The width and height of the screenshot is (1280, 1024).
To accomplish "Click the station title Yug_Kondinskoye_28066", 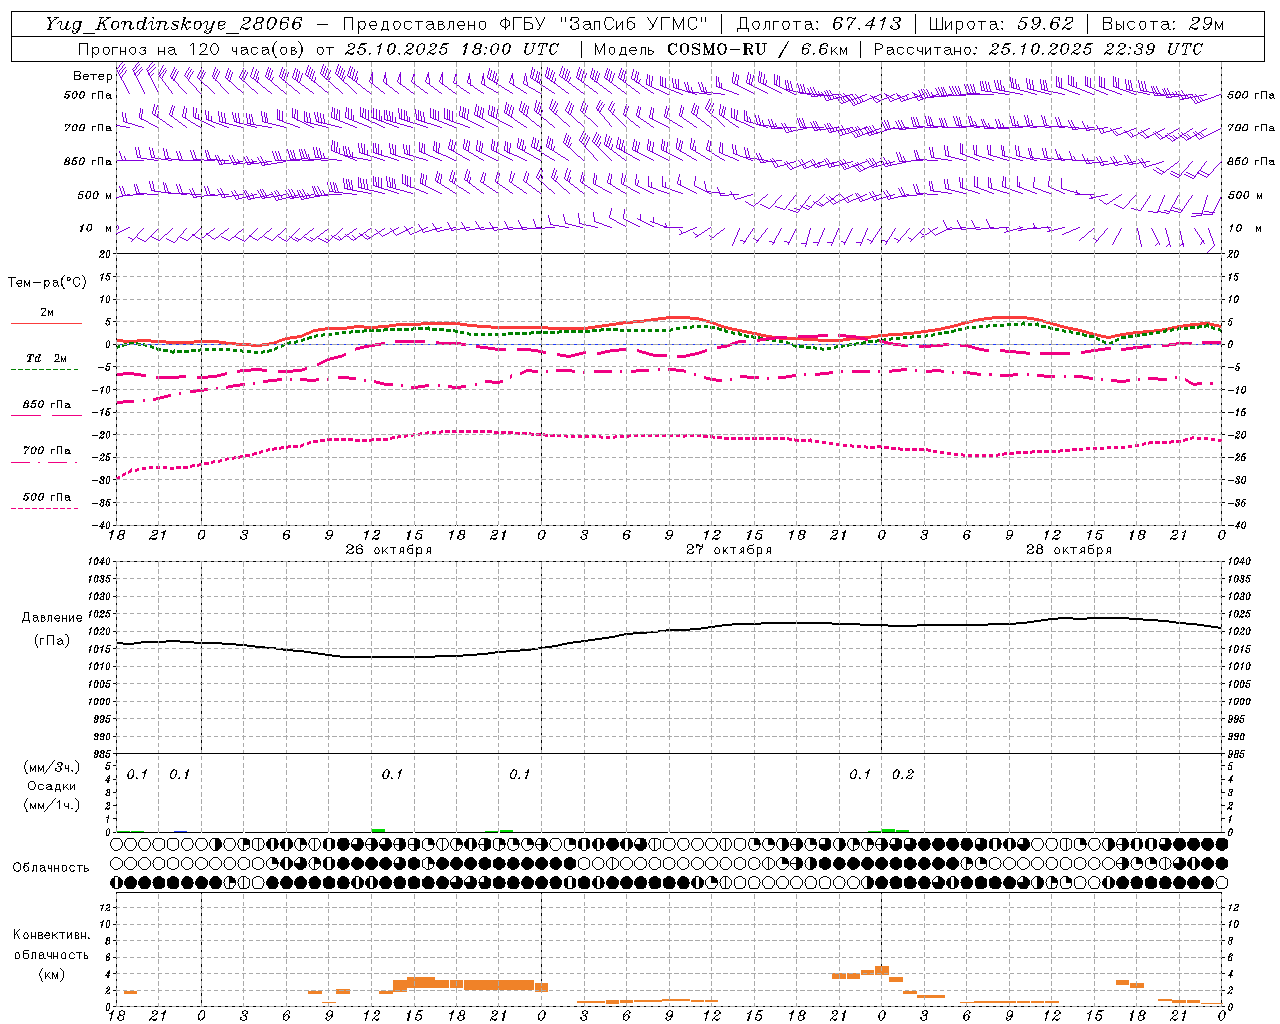I will [x=174, y=24].
